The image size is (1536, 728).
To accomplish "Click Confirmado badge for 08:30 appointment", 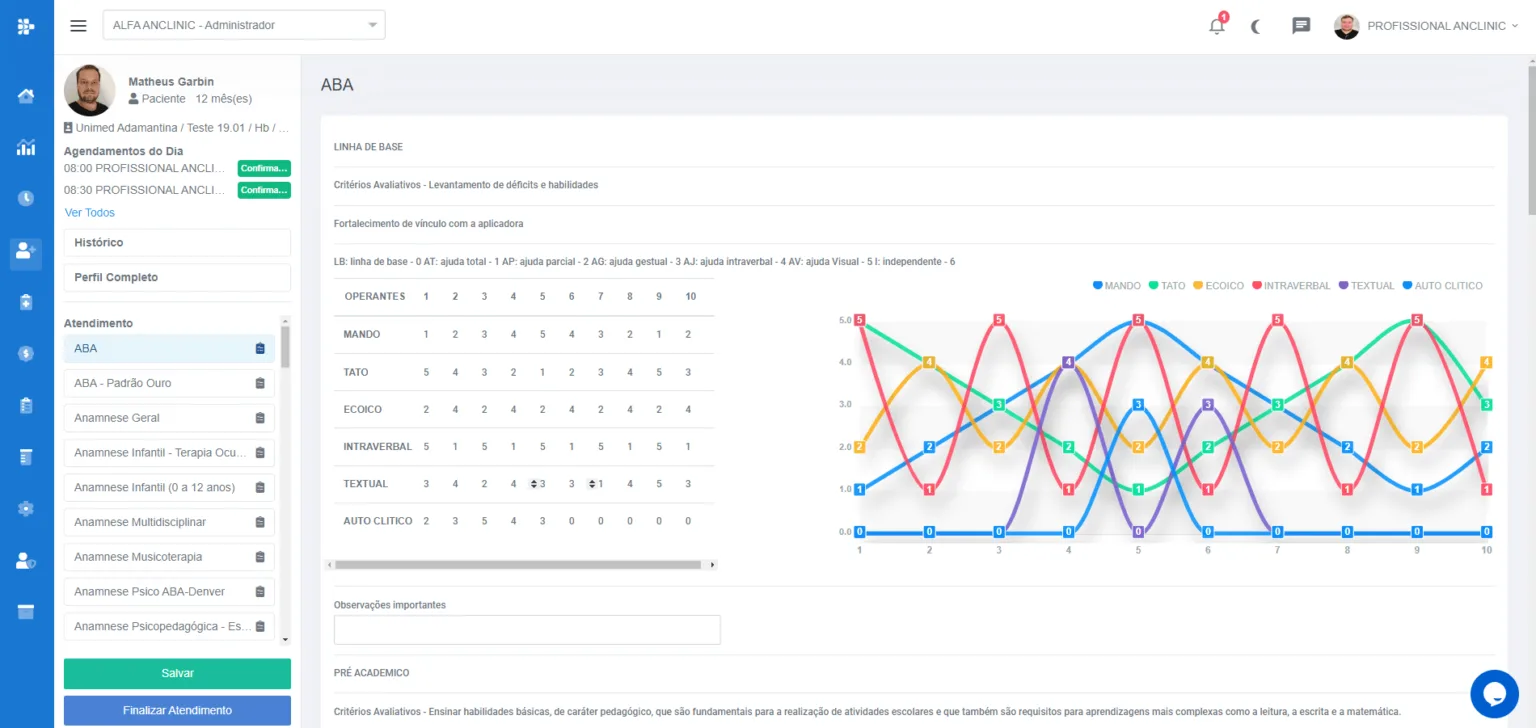I will [264, 190].
